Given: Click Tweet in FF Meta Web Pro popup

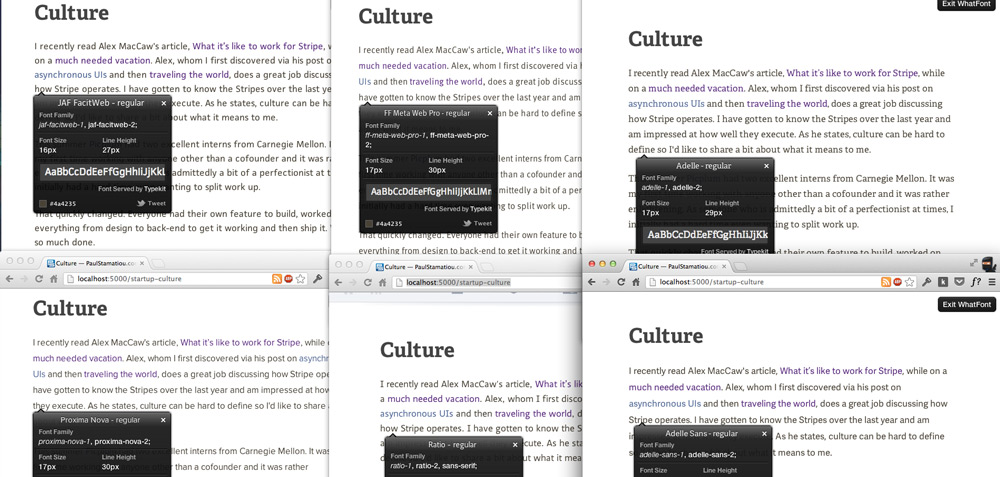Looking at the screenshot, I should 478,223.
